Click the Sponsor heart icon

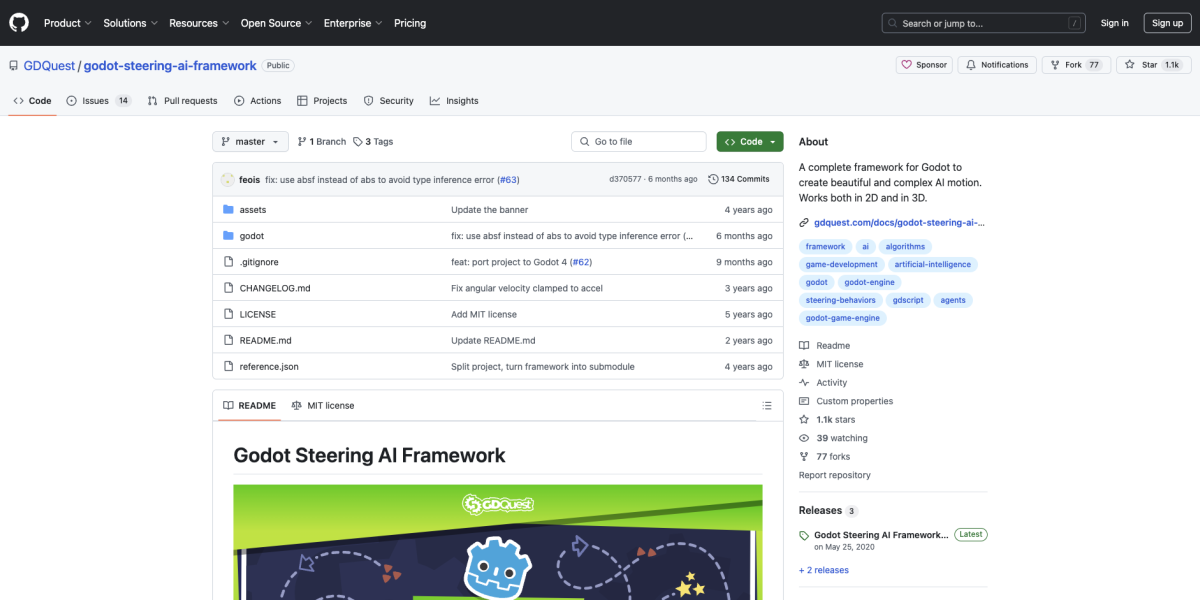pyautogui.click(x=908, y=64)
